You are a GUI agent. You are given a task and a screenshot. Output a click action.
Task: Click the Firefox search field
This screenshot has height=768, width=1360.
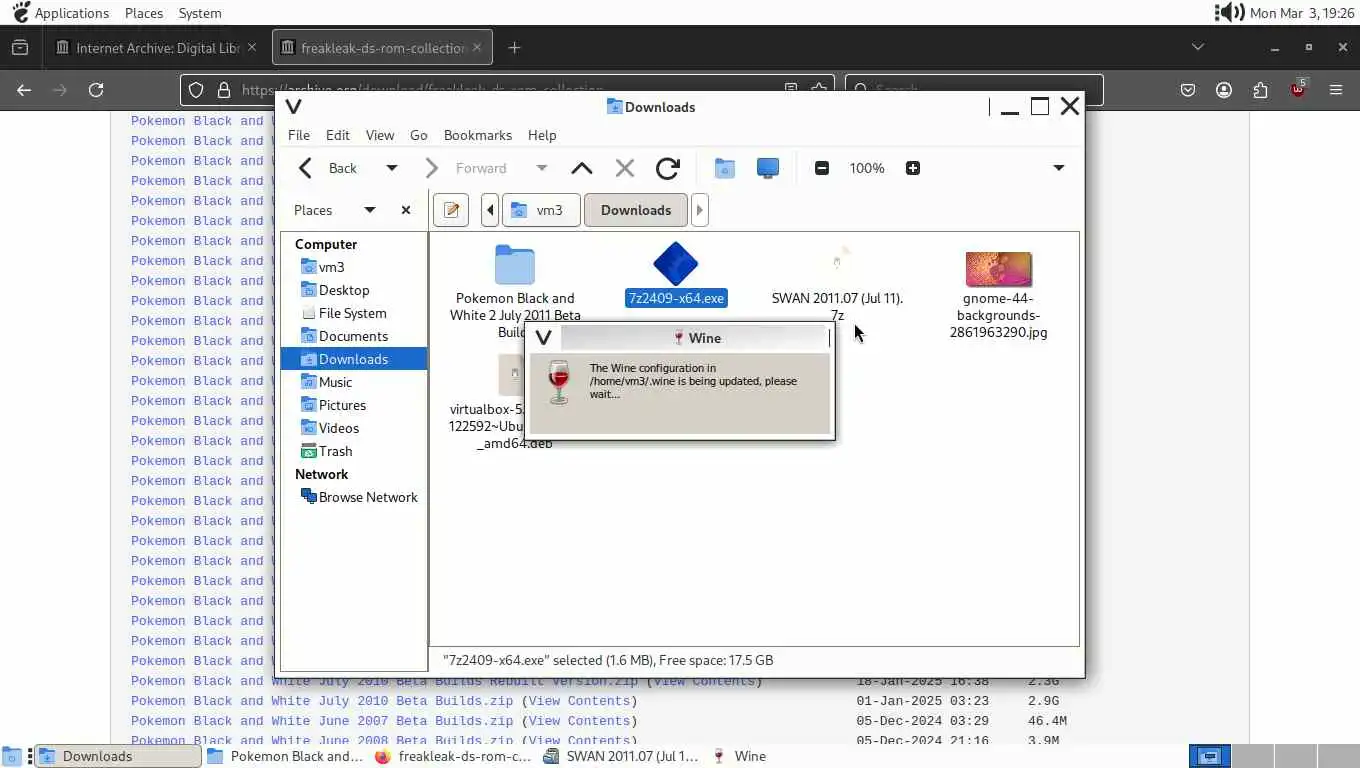click(974, 90)
